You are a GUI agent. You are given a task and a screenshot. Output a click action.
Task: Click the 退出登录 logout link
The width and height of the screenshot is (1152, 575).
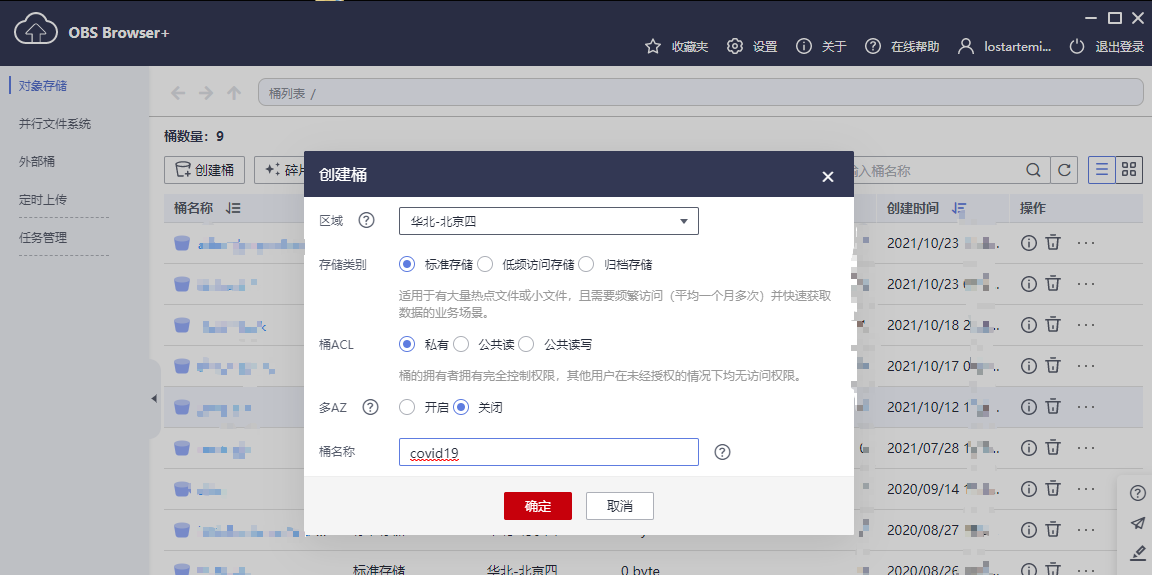click(x=1120, y=46)
